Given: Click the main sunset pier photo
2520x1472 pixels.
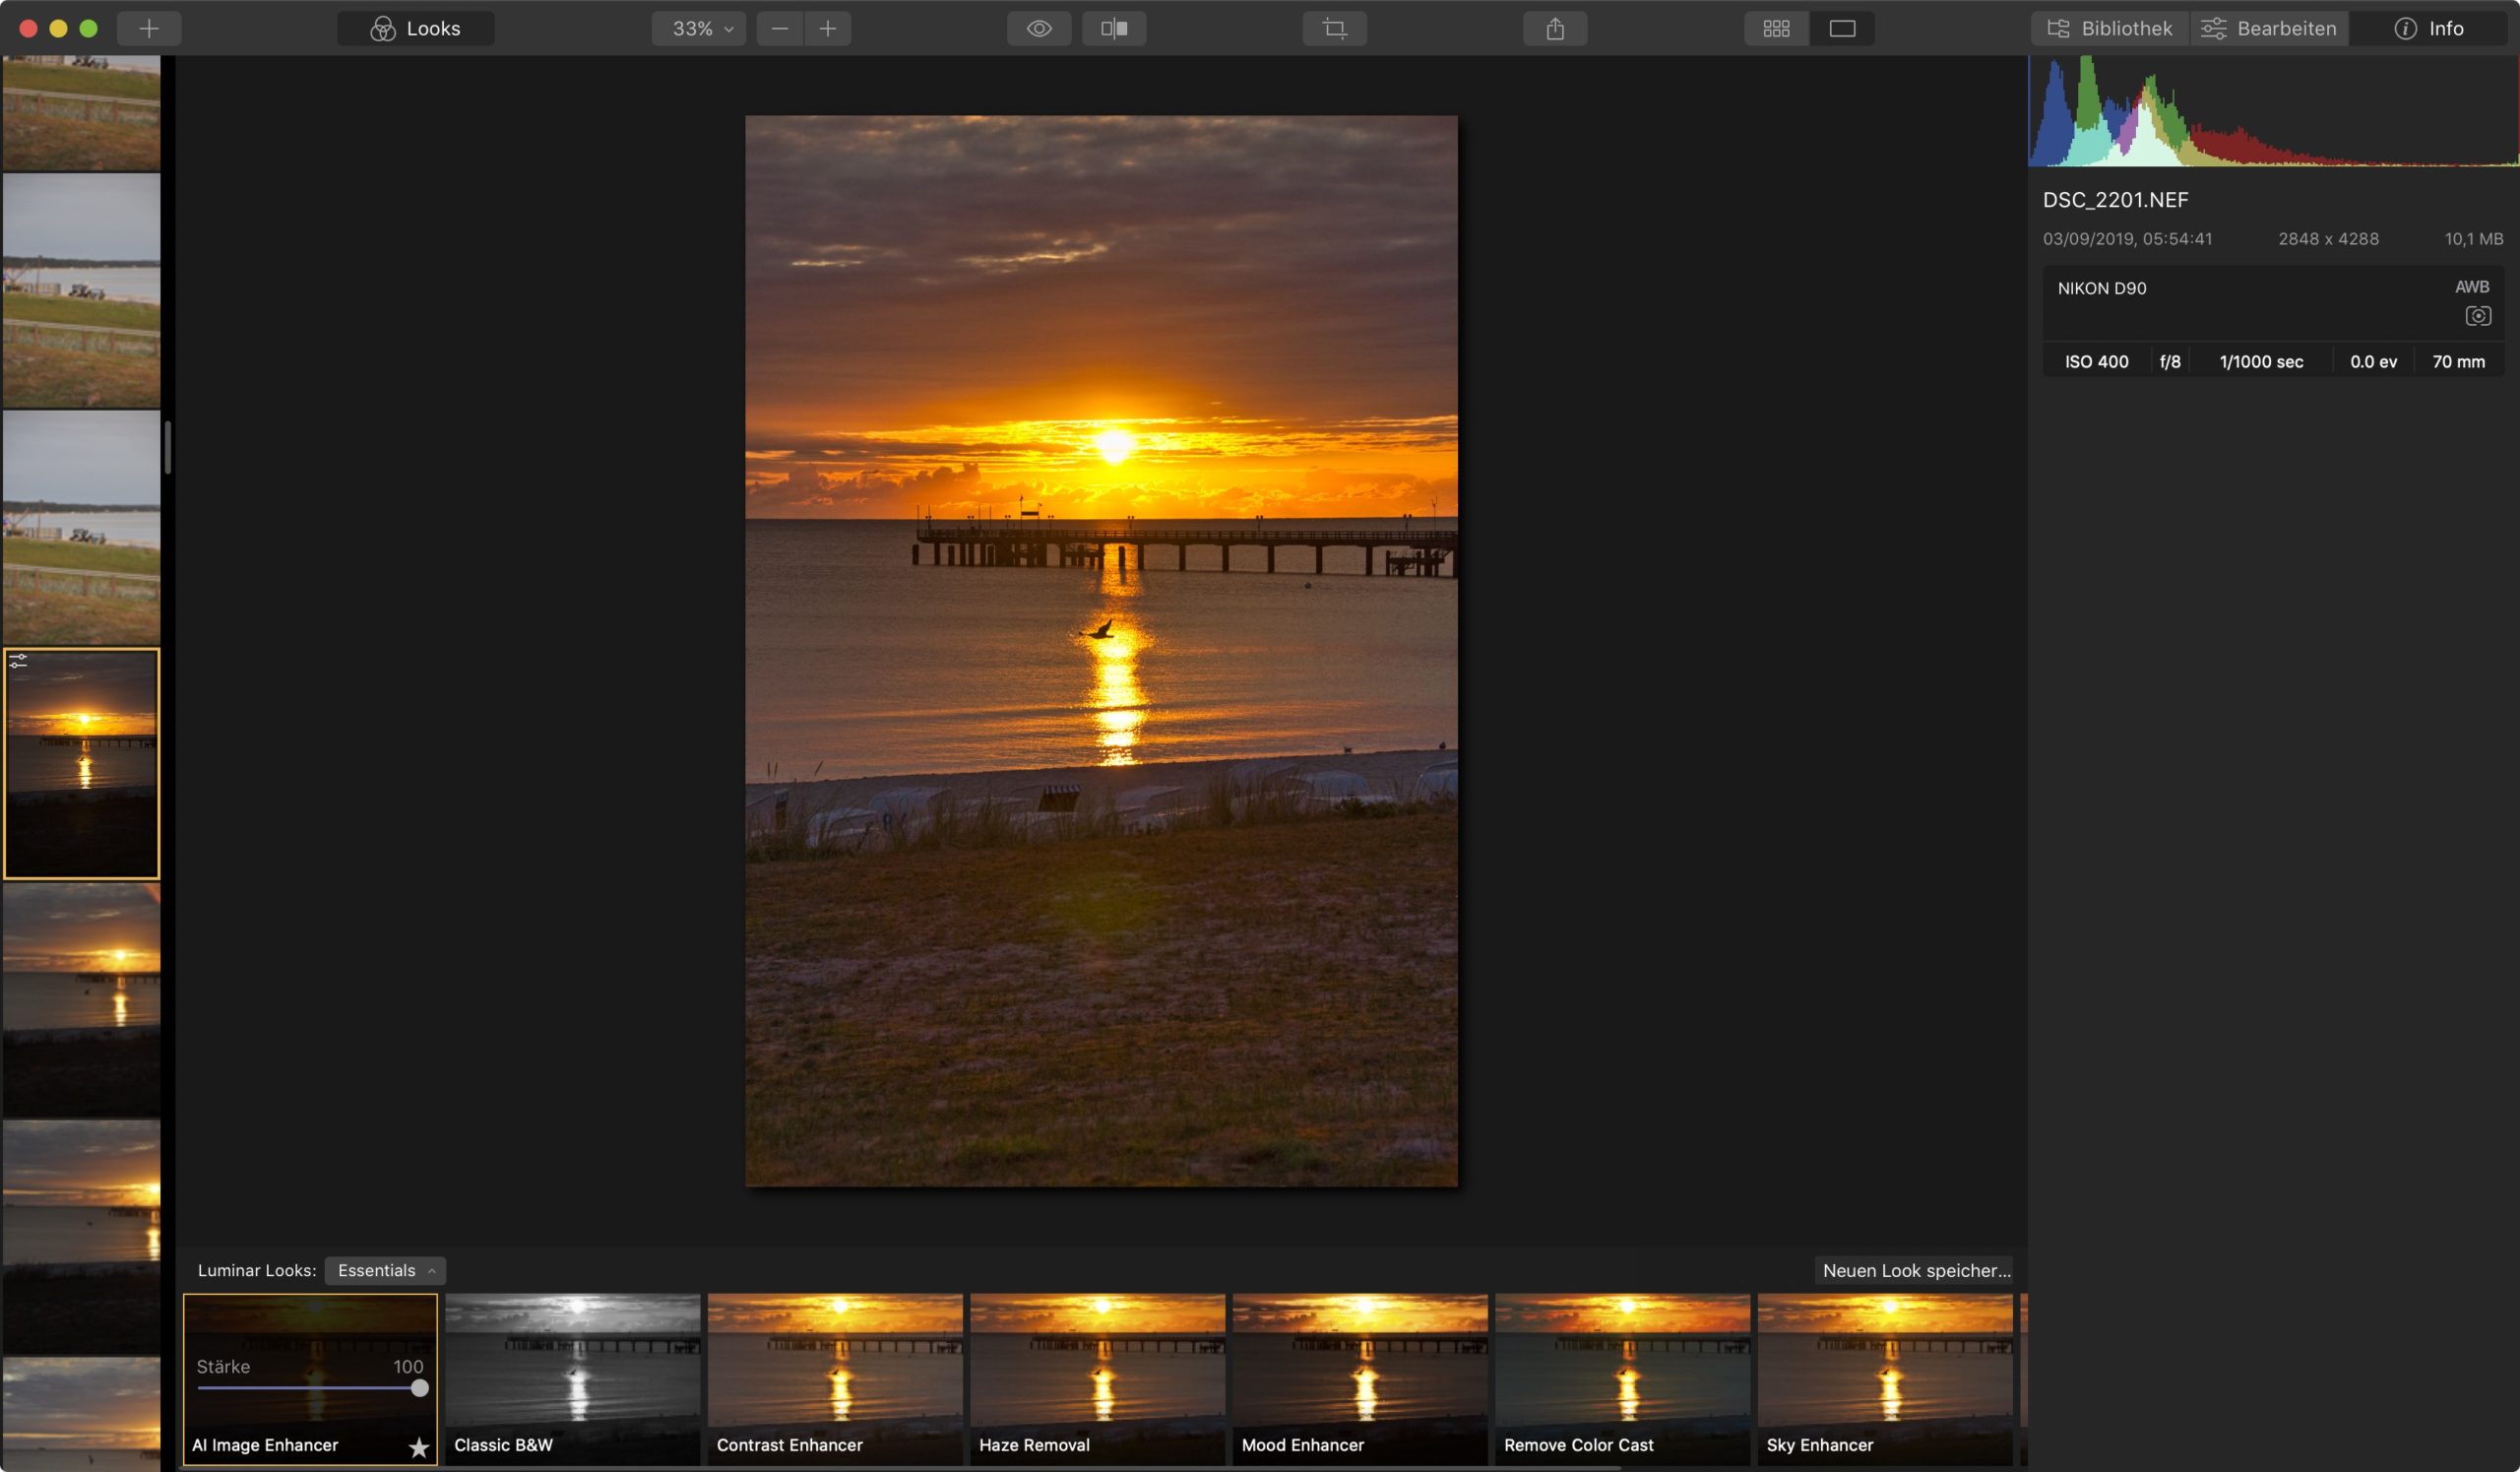Looking at the screenshot, I should [1101, 651].
